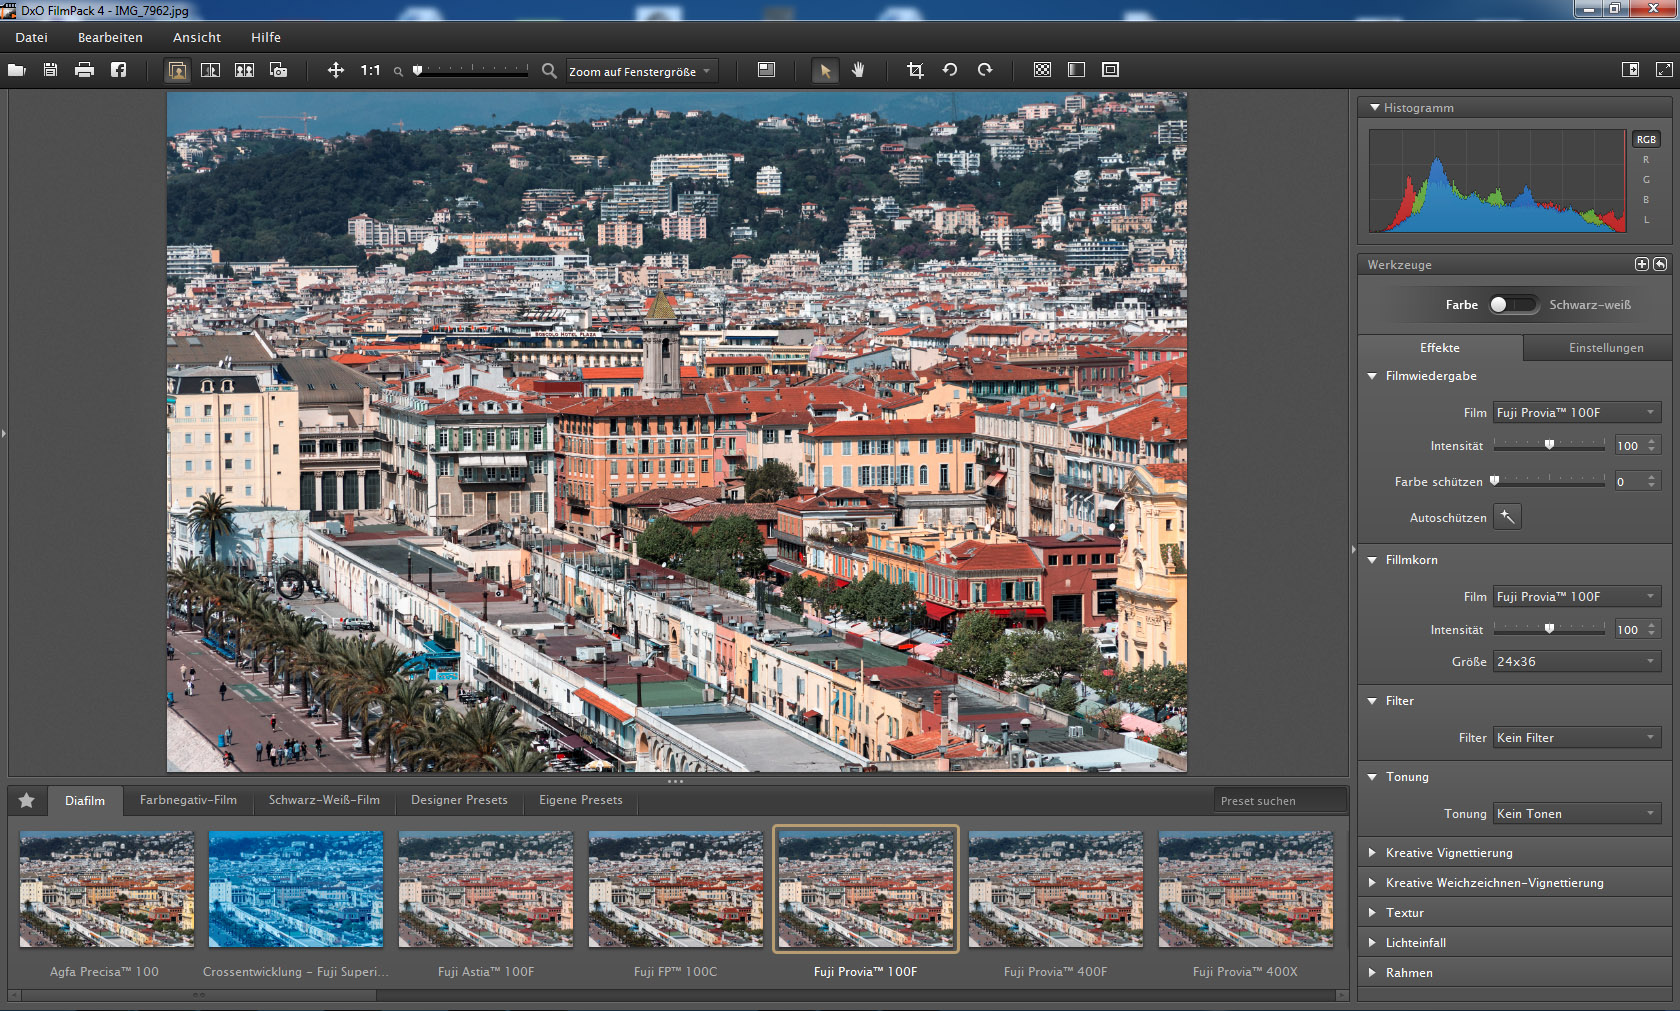Open the Tonung Kein Tonen dropdown
Image resolution: width=1680 pixels, height=1011 pixels.
pos(1577,813)
